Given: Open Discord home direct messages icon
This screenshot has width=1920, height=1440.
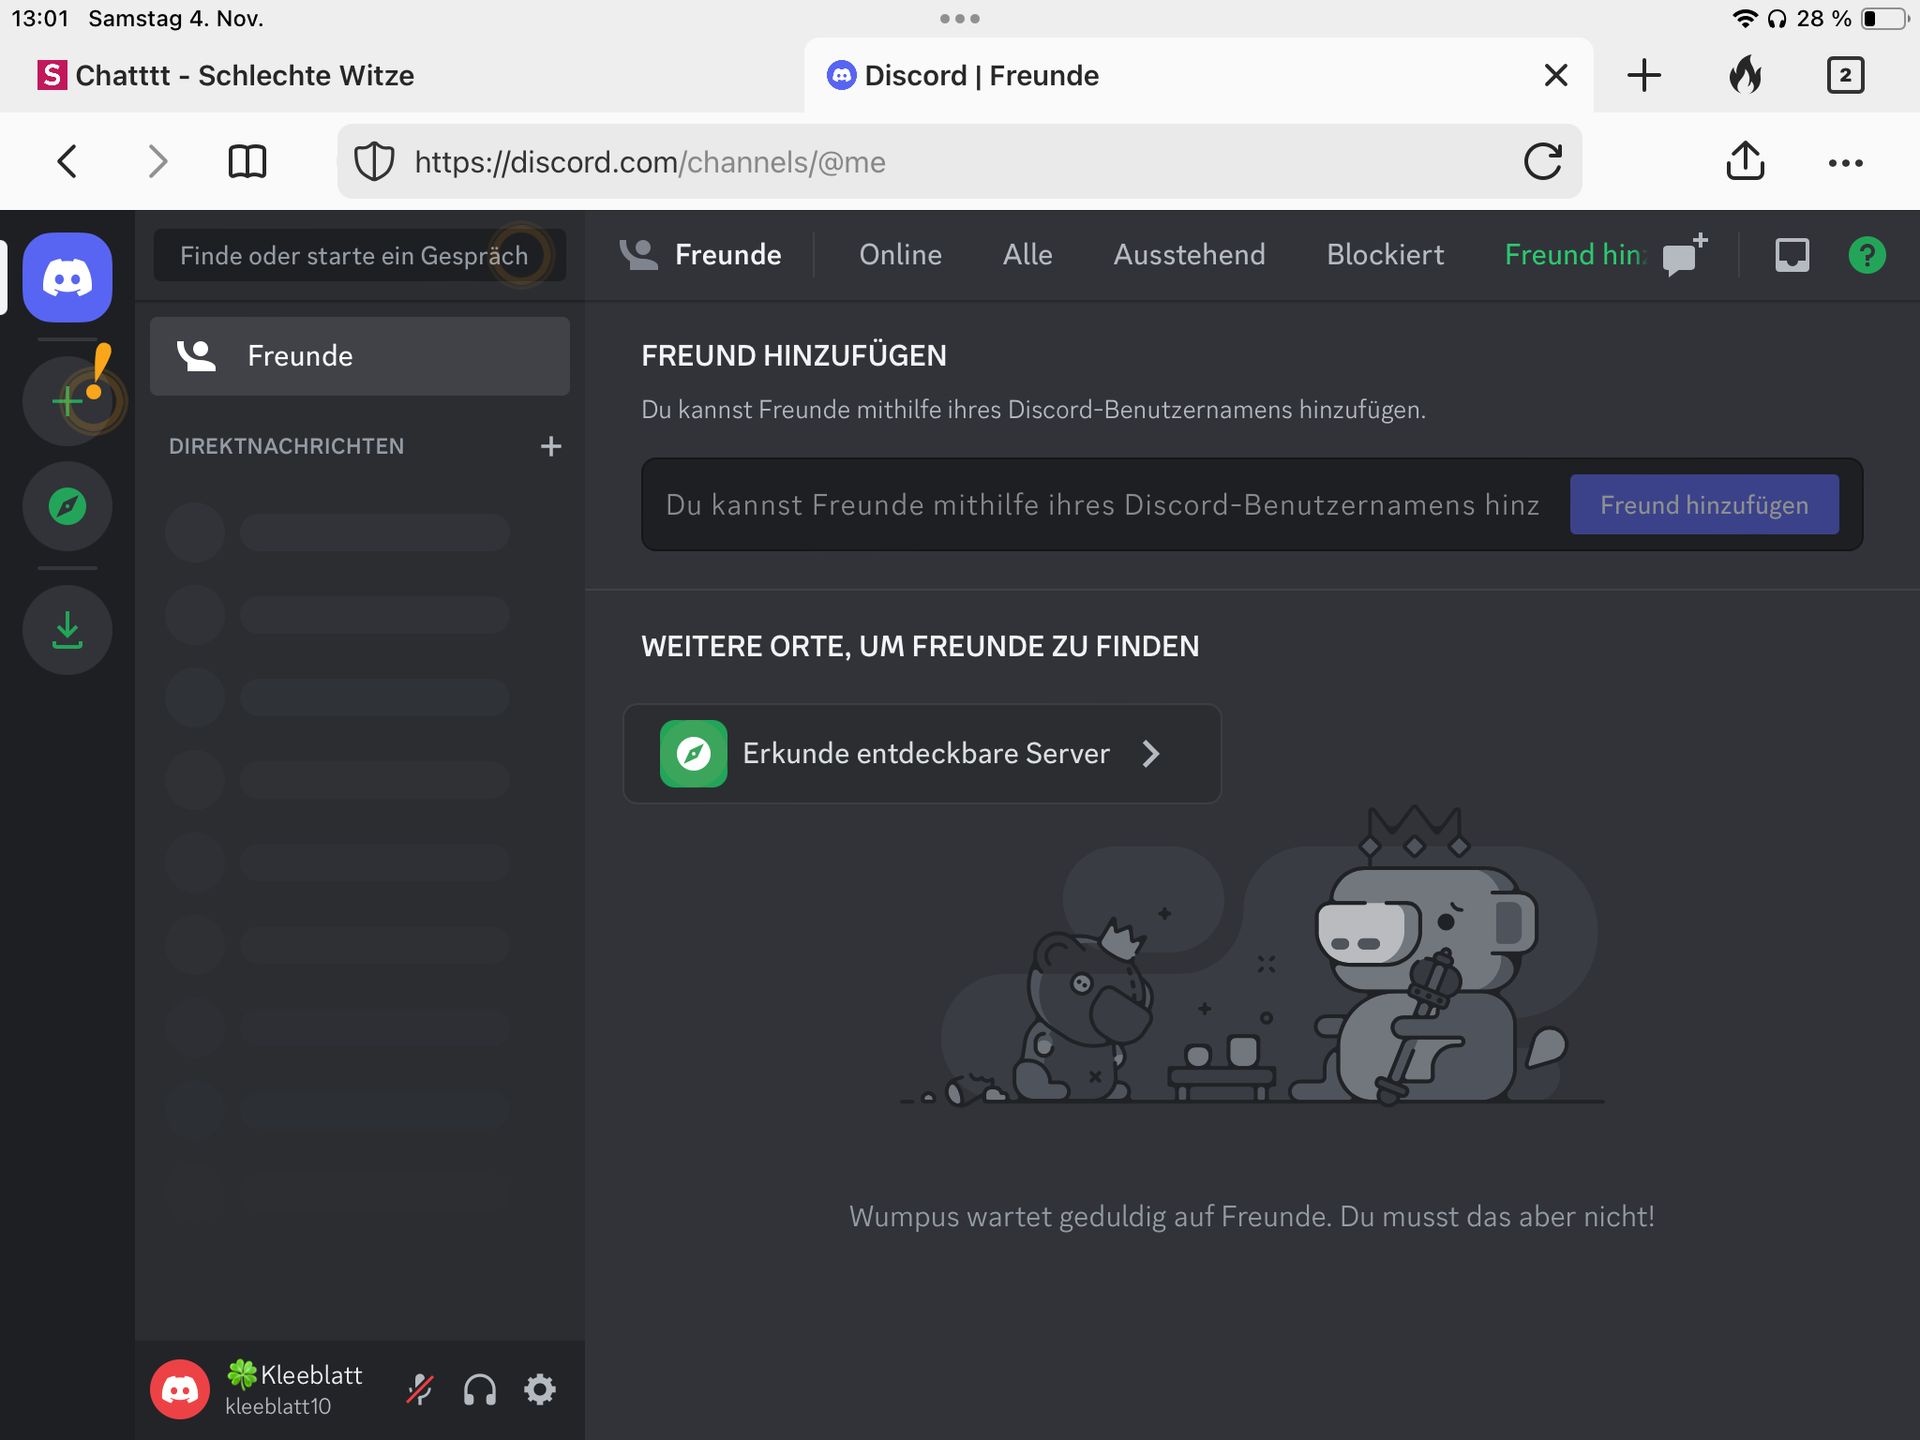Looking at the screenshot, I should tap(67, 277).
